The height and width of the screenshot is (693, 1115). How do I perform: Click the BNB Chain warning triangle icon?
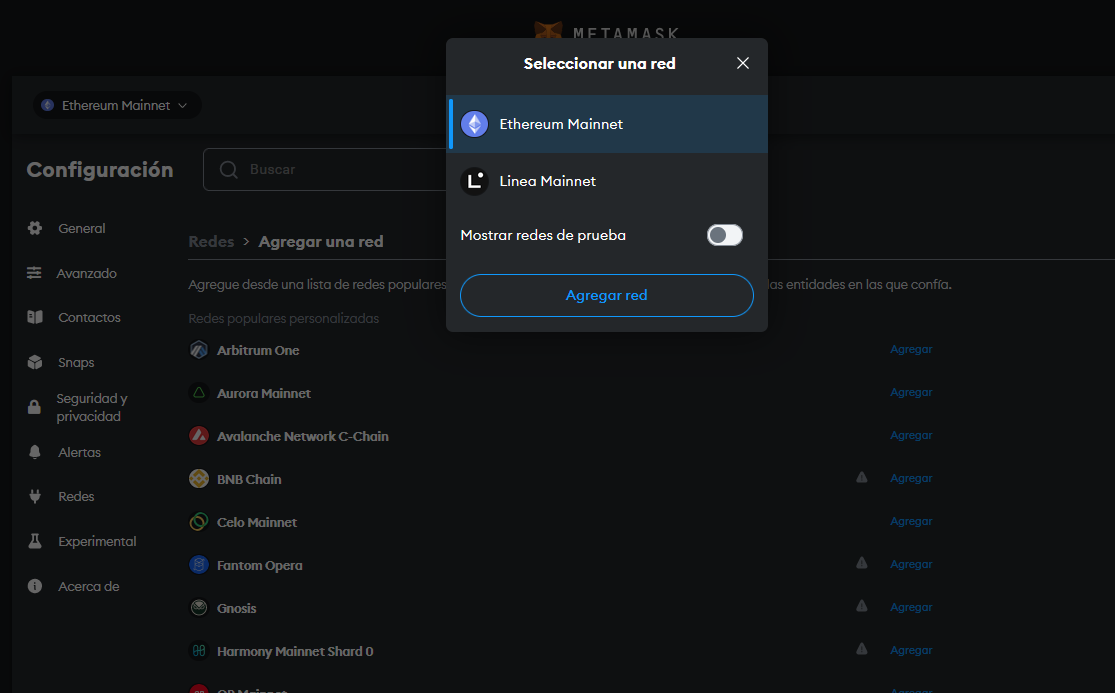click(x=862, y=478)
